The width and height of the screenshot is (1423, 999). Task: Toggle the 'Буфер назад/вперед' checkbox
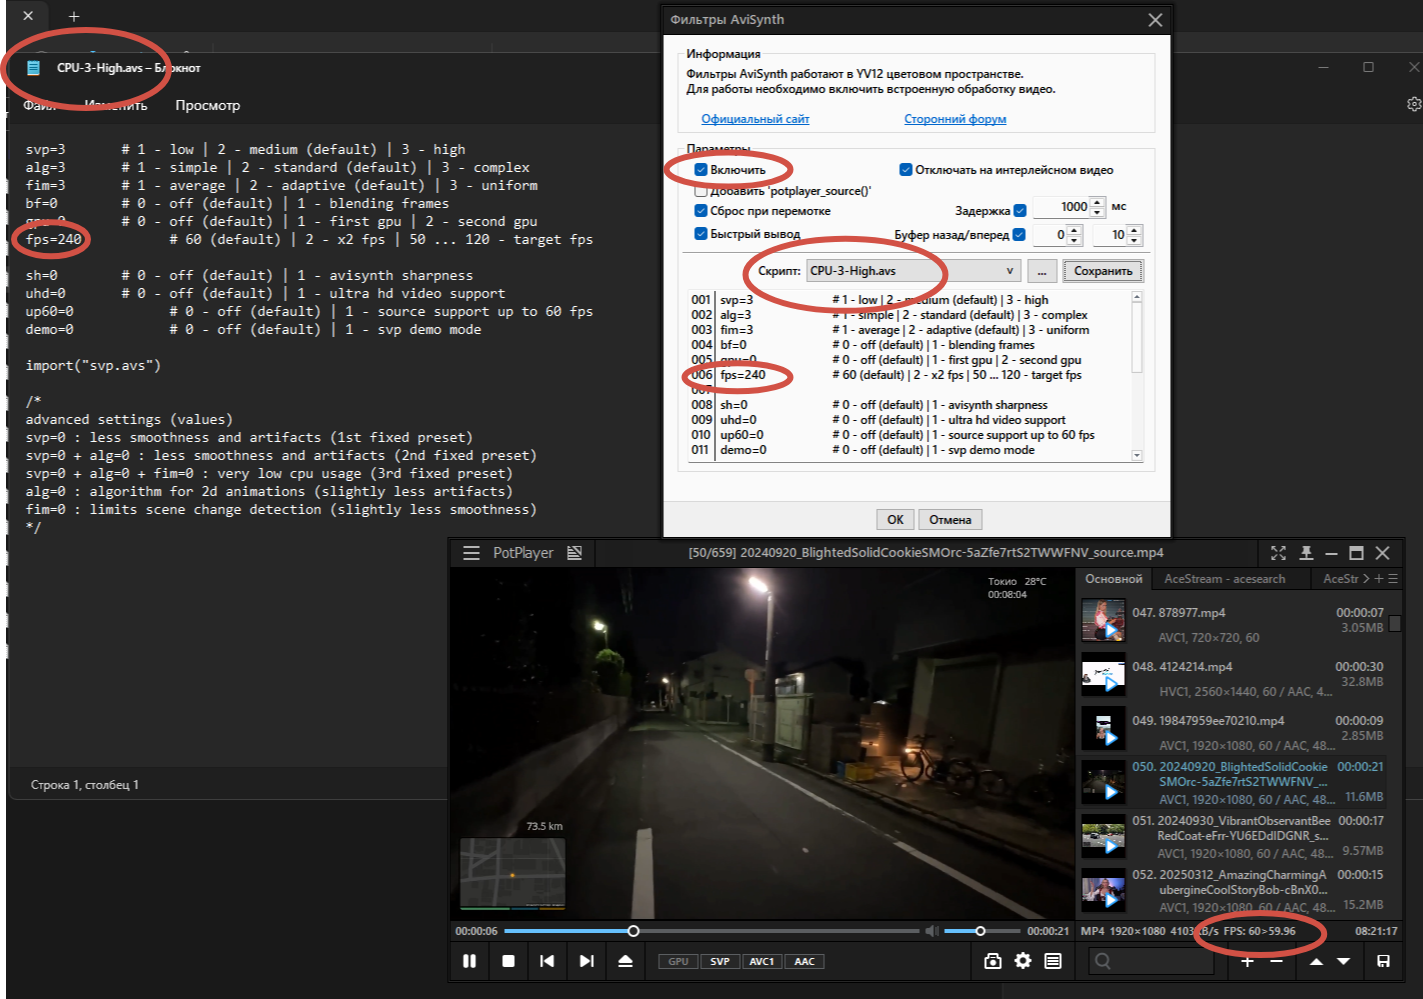tap(1019, 235)
